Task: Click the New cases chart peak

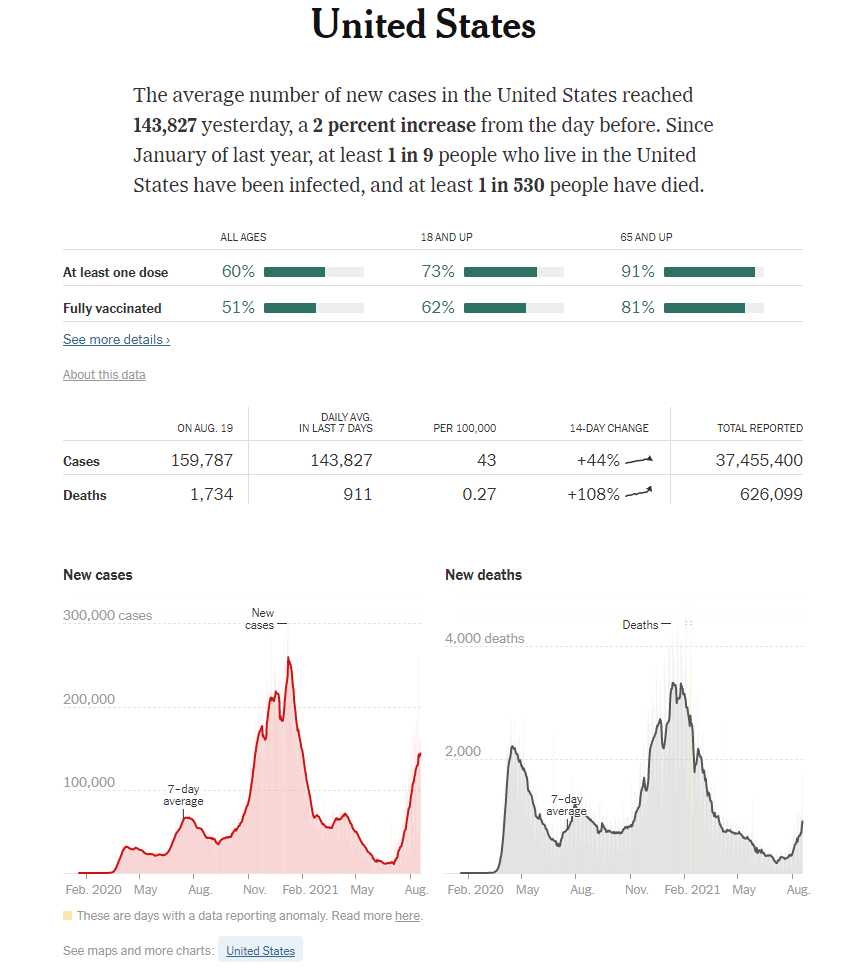Action: [x=289, y=659]
